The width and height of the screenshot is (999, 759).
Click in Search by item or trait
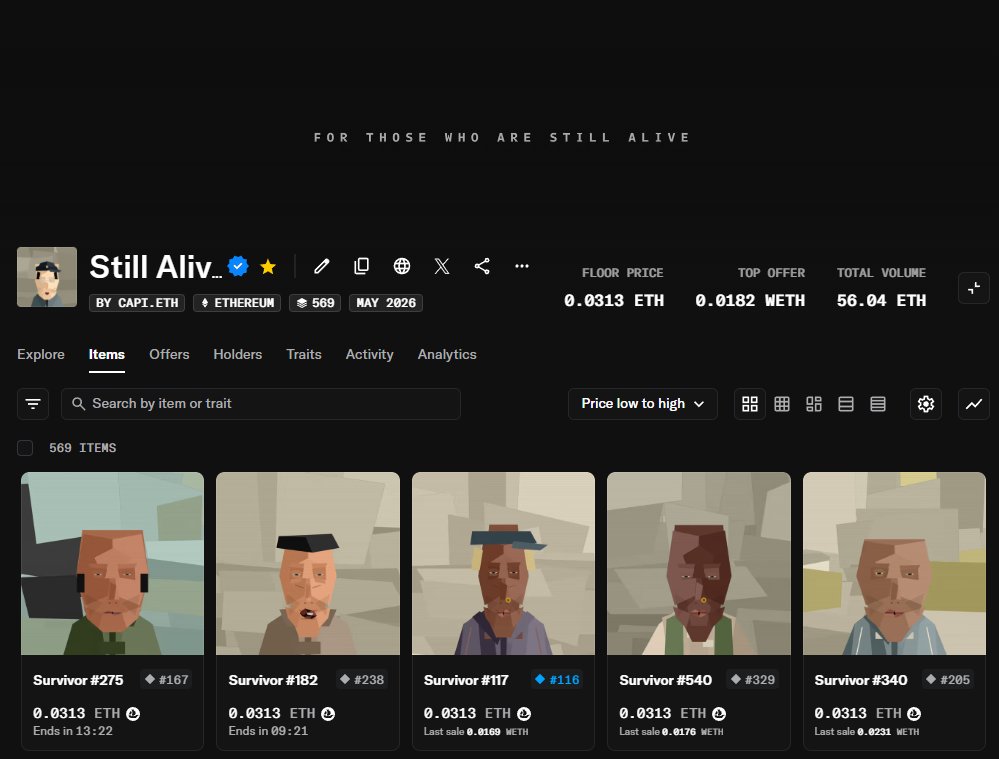pyautogui.click(x=261, y=404)
